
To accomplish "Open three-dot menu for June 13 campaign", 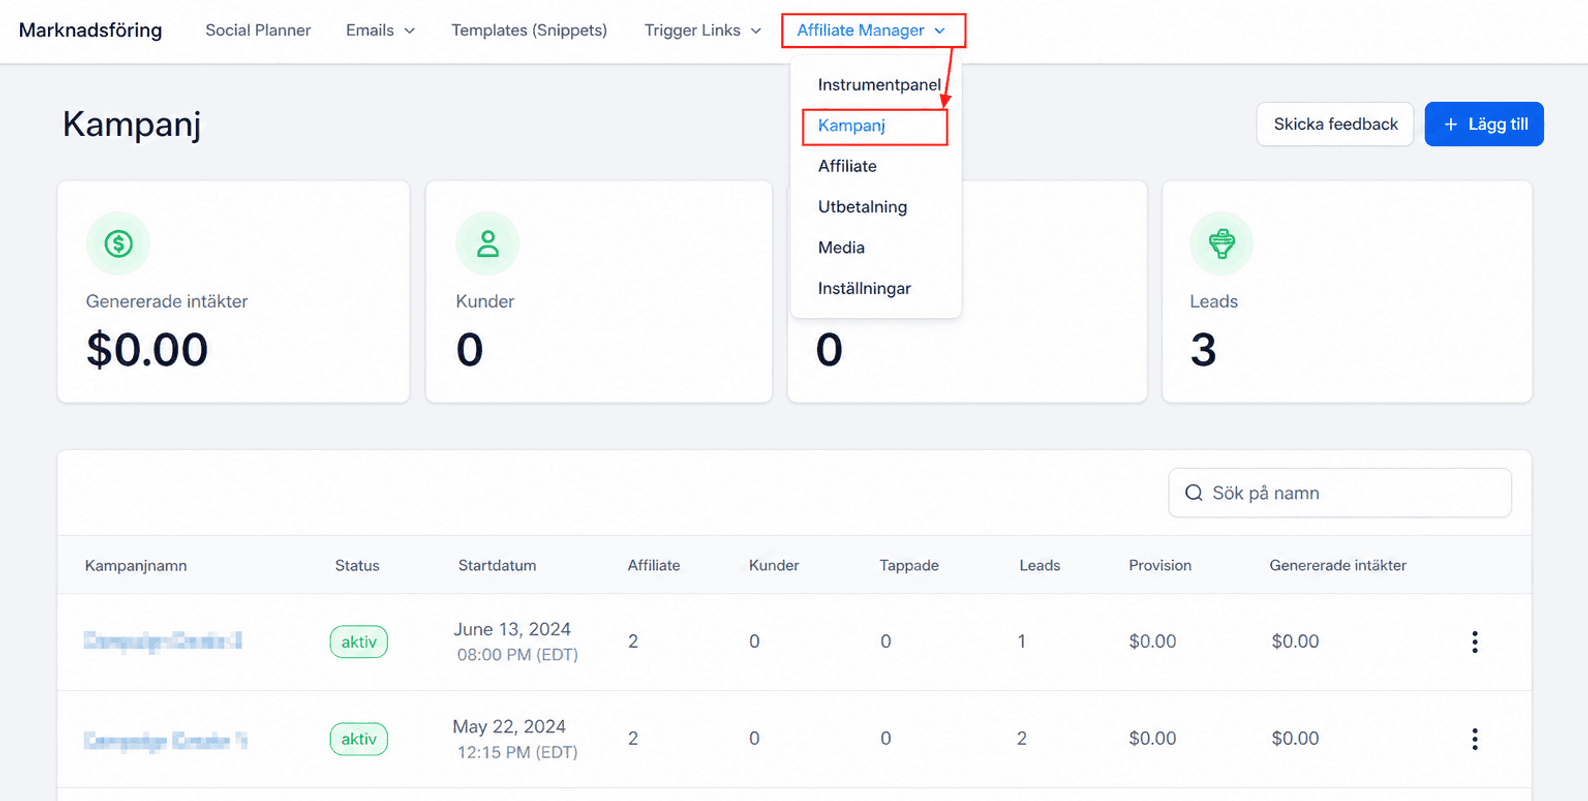I will coord(1474,642).
